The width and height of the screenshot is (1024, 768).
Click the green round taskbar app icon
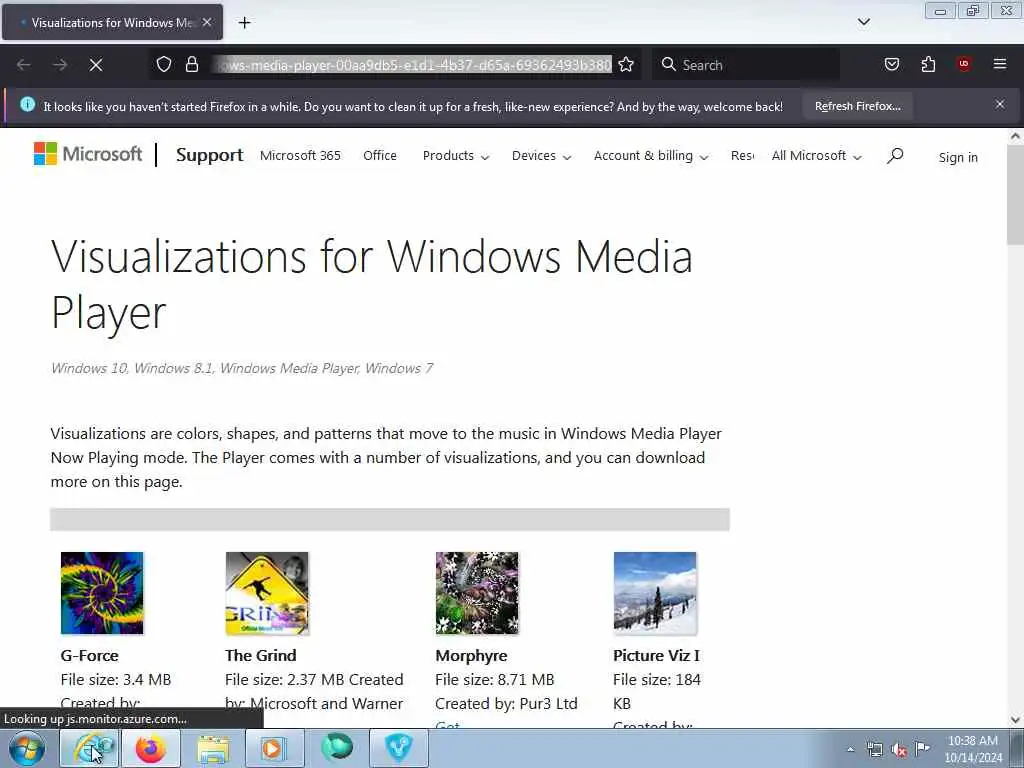click(337, 748)
